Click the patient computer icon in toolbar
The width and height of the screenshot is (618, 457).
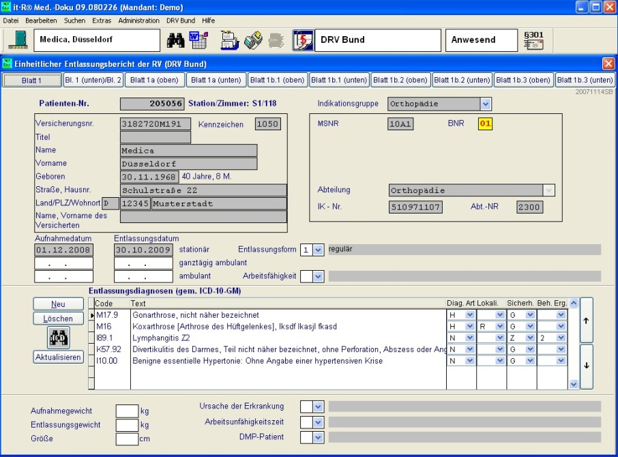point(17,40)
